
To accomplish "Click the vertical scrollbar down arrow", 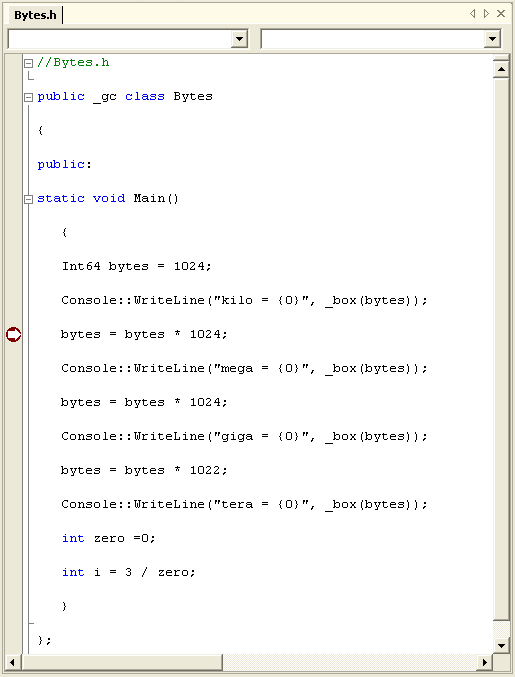I will point(501,646).
